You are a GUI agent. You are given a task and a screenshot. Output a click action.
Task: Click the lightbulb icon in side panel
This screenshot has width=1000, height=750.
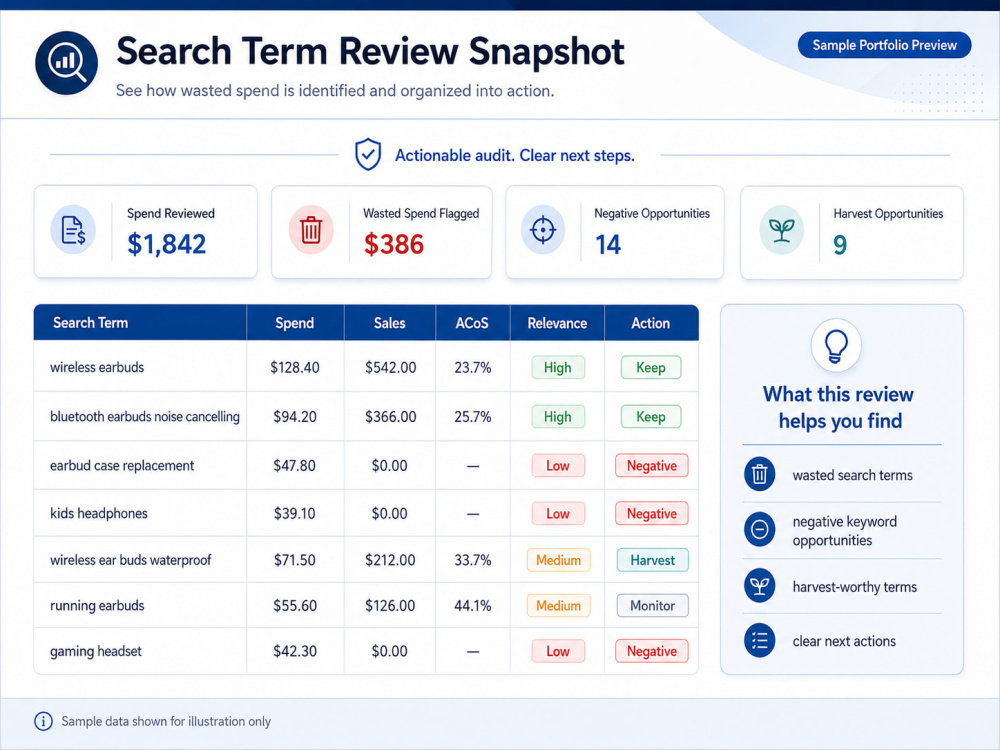tap(836, 345)
